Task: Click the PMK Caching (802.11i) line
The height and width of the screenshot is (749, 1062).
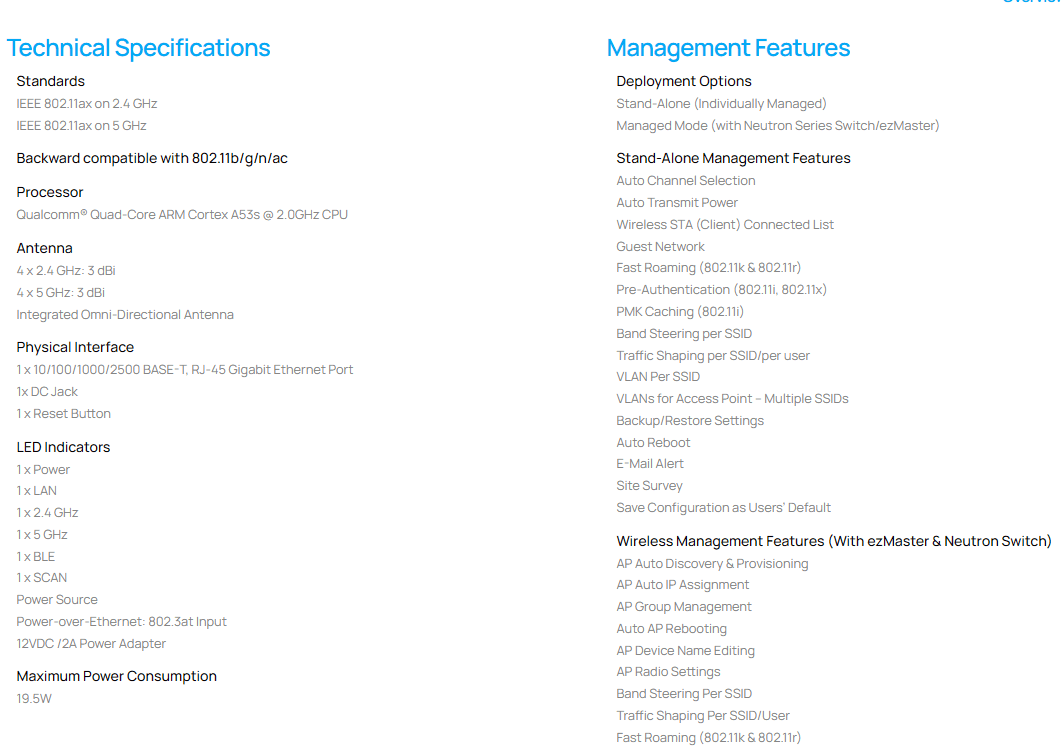Action: click(680, 312)
